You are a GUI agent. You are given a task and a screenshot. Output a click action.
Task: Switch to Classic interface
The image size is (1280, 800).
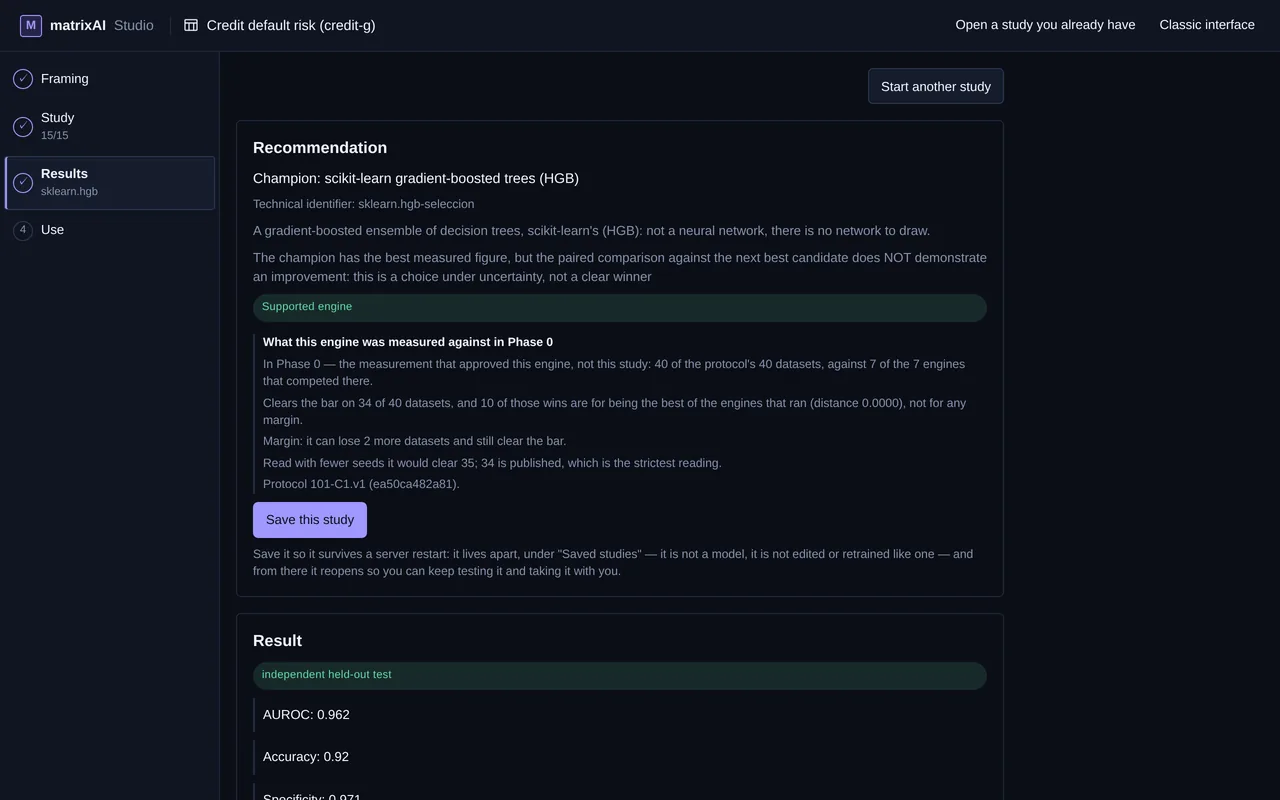(x=1207, y=25)
